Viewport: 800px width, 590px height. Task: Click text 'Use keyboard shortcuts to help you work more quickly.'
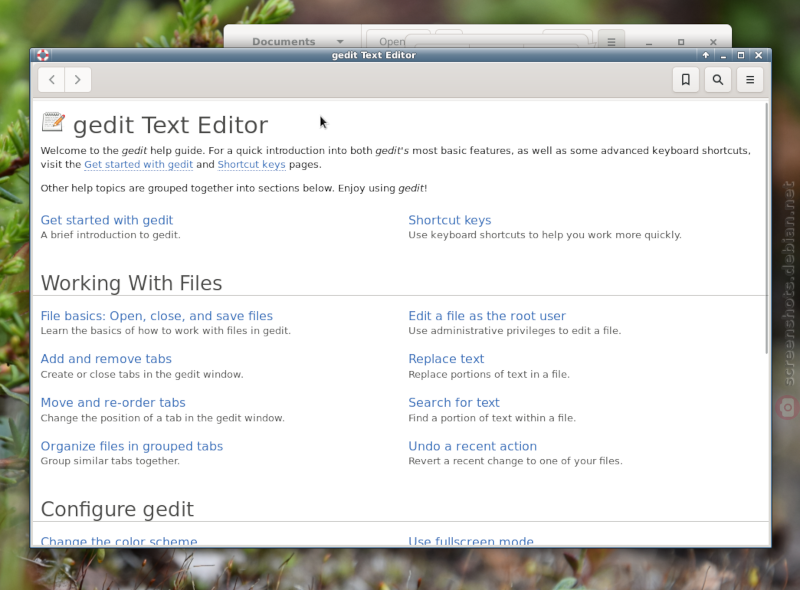(x=545, y=235)
